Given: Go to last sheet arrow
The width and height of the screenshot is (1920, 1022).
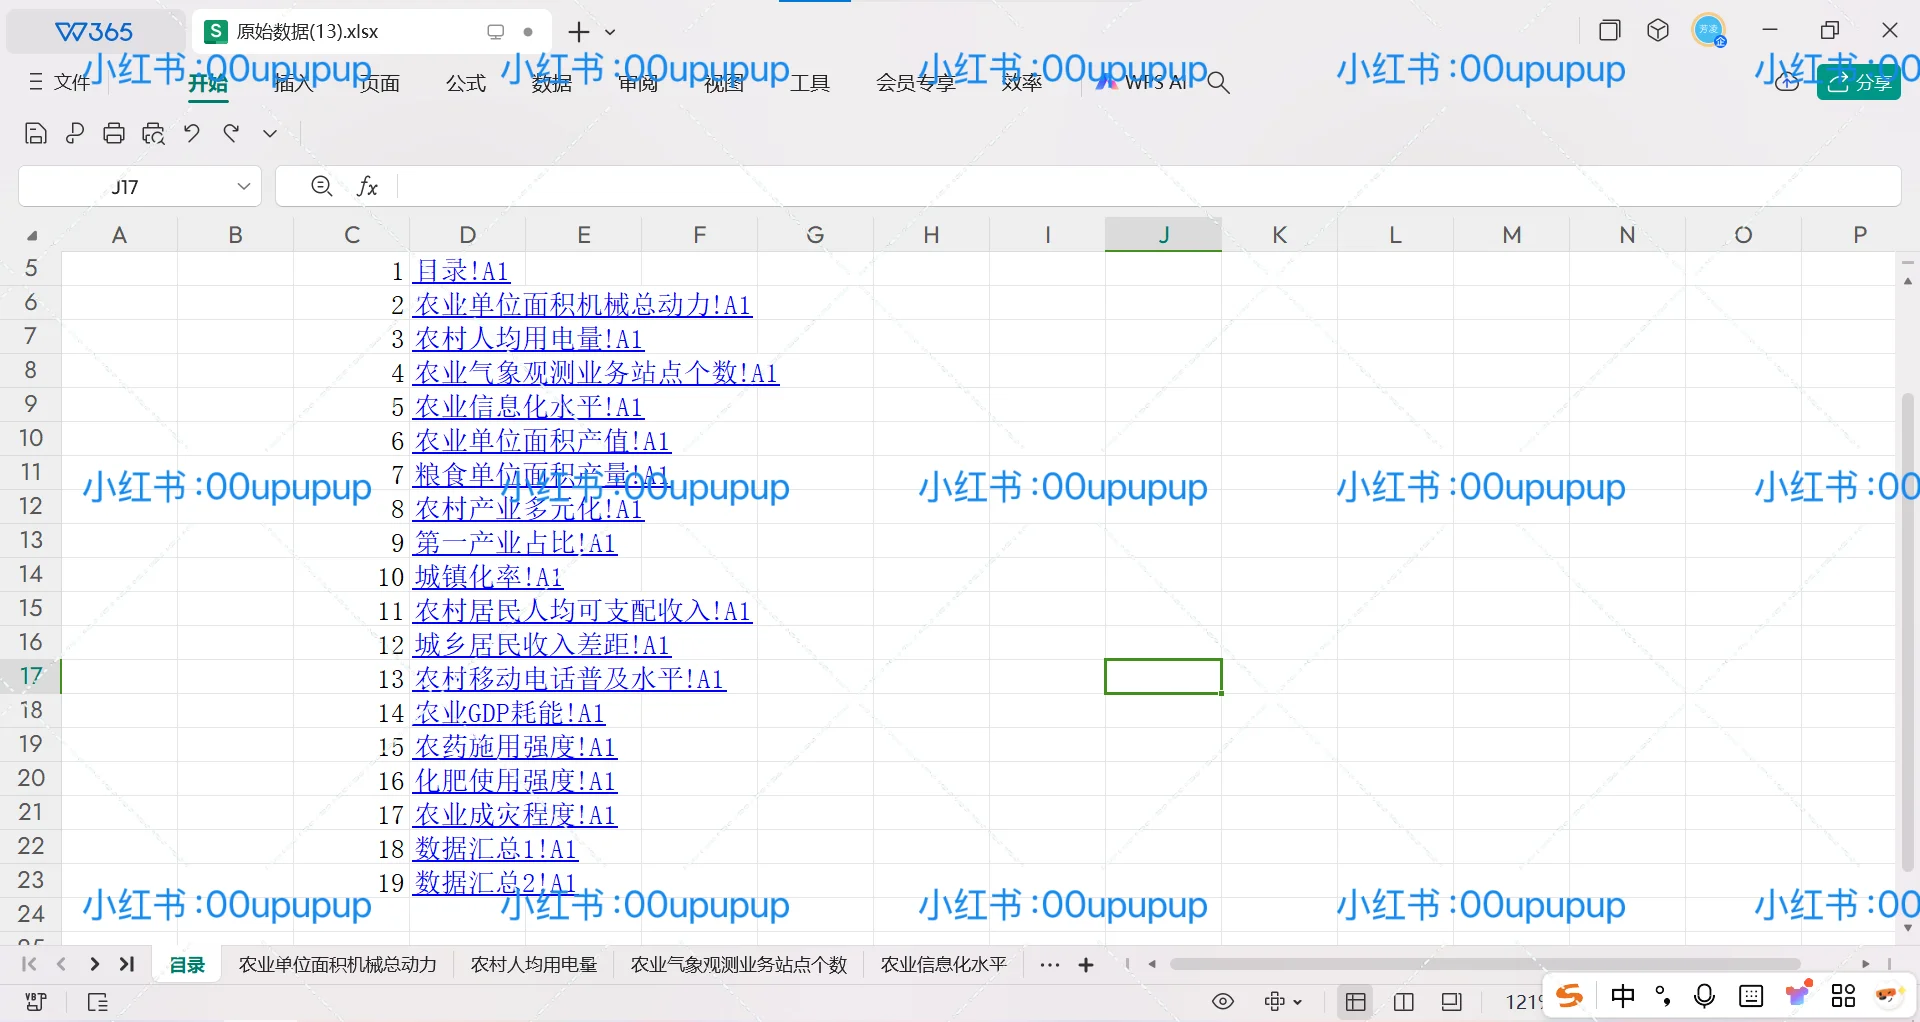Looking at the screenshot, I should coord(127,964).
